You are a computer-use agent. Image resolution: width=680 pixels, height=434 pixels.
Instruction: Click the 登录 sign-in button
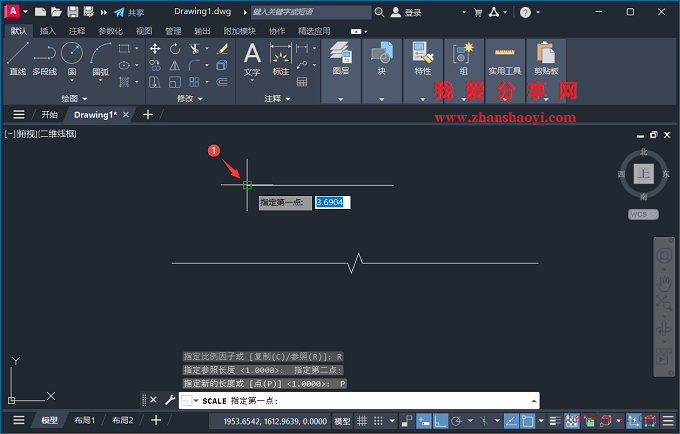[406, 12]
